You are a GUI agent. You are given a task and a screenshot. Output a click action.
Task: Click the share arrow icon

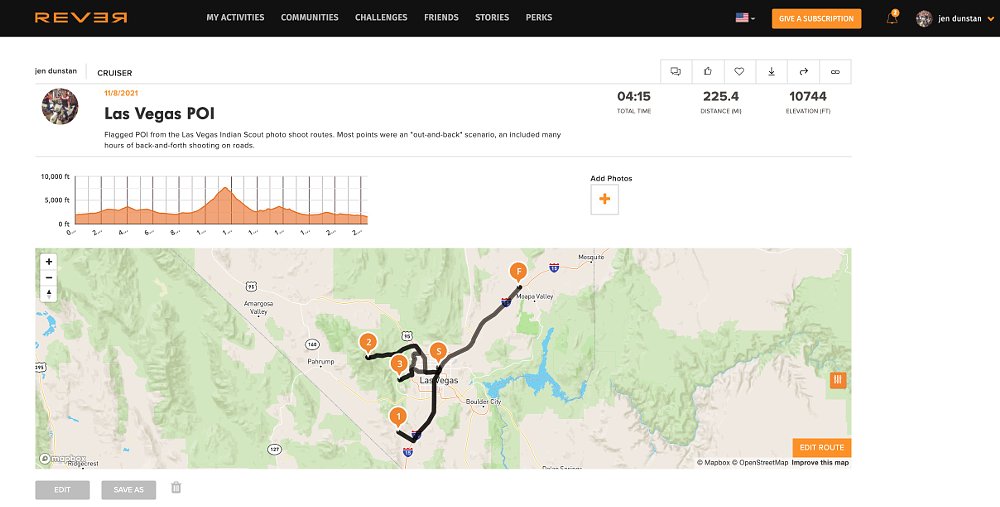tap(803, 72)
